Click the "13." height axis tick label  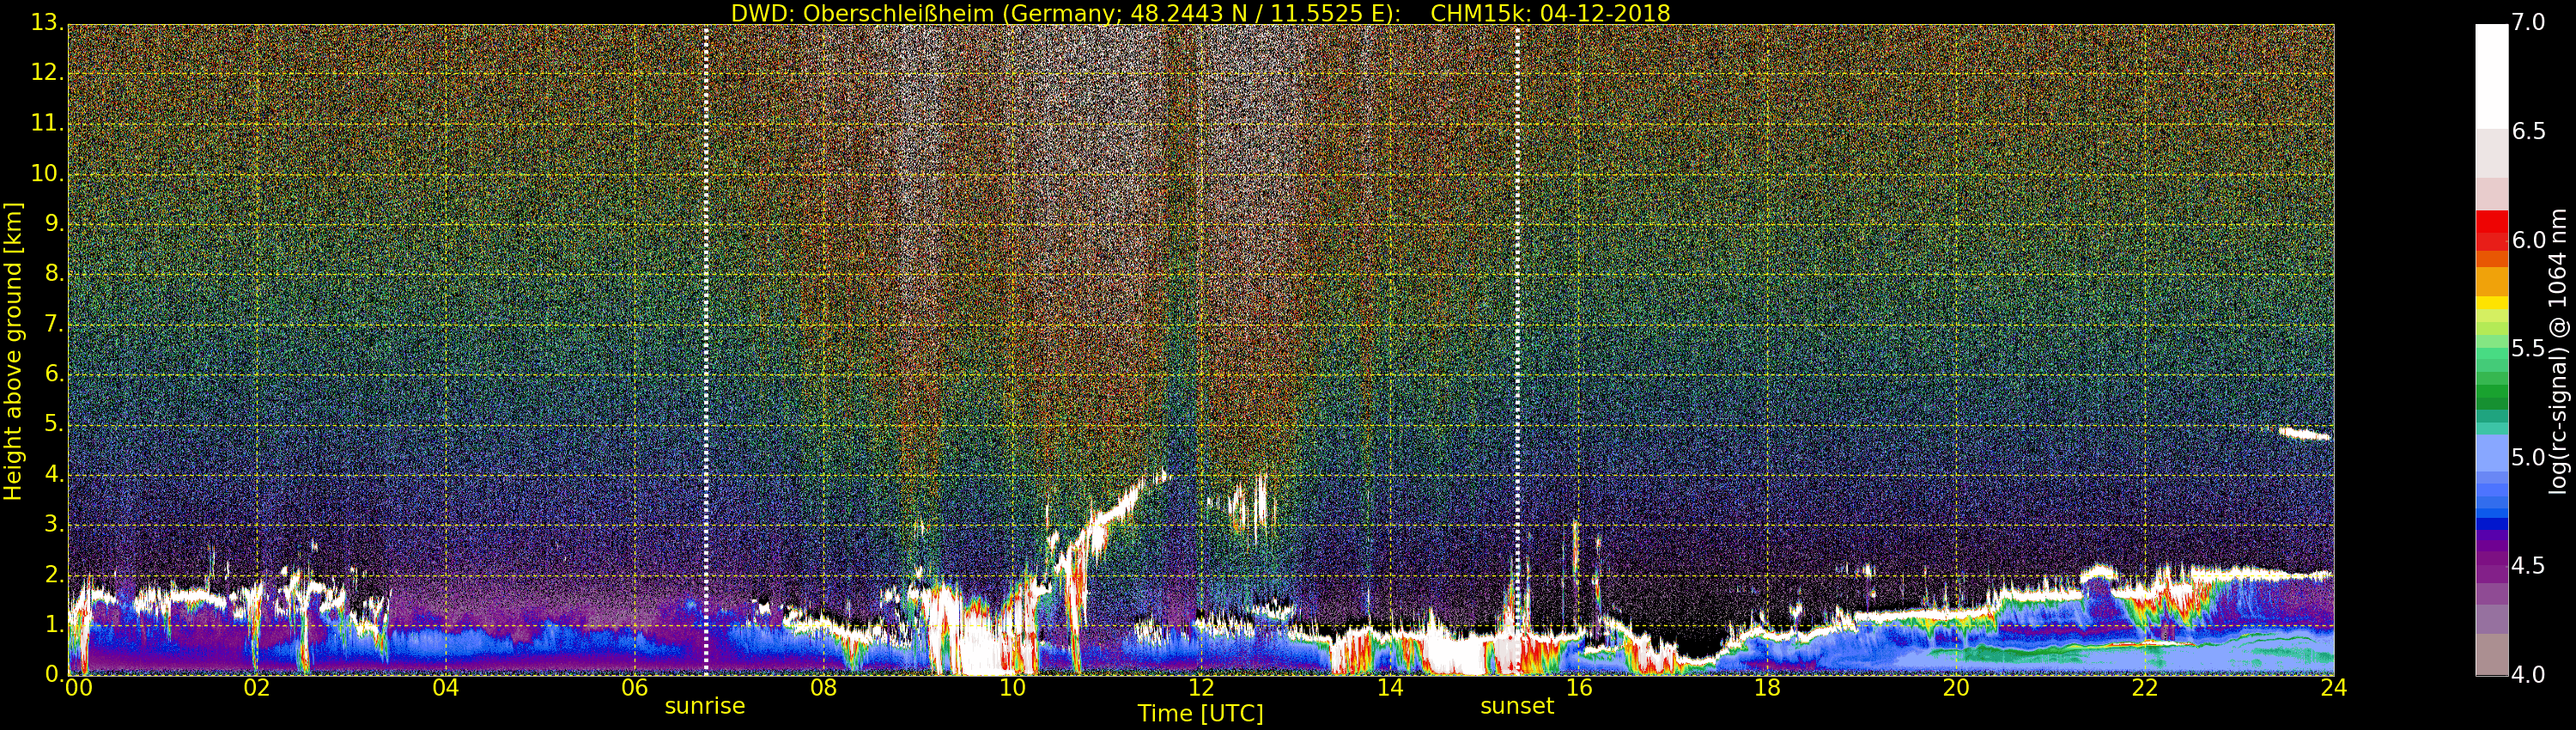point(47,24)
